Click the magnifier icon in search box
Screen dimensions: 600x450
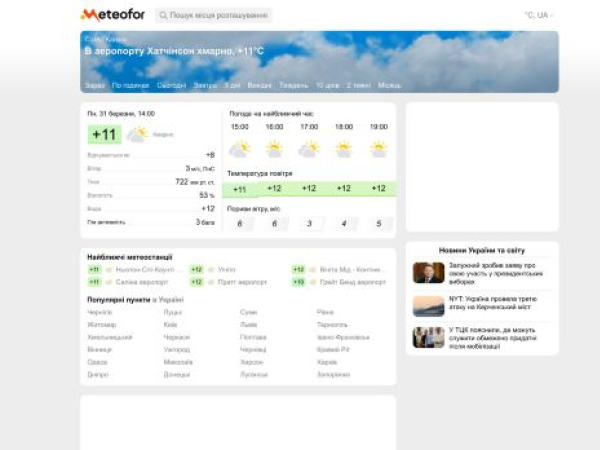pyautogui.click(x=163, y=15)
